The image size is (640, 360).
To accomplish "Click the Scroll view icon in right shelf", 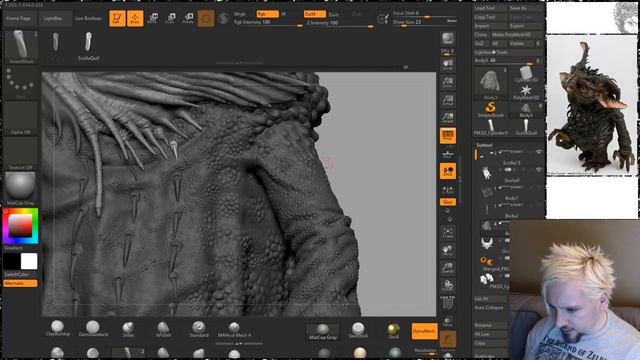I will (448, 65).
